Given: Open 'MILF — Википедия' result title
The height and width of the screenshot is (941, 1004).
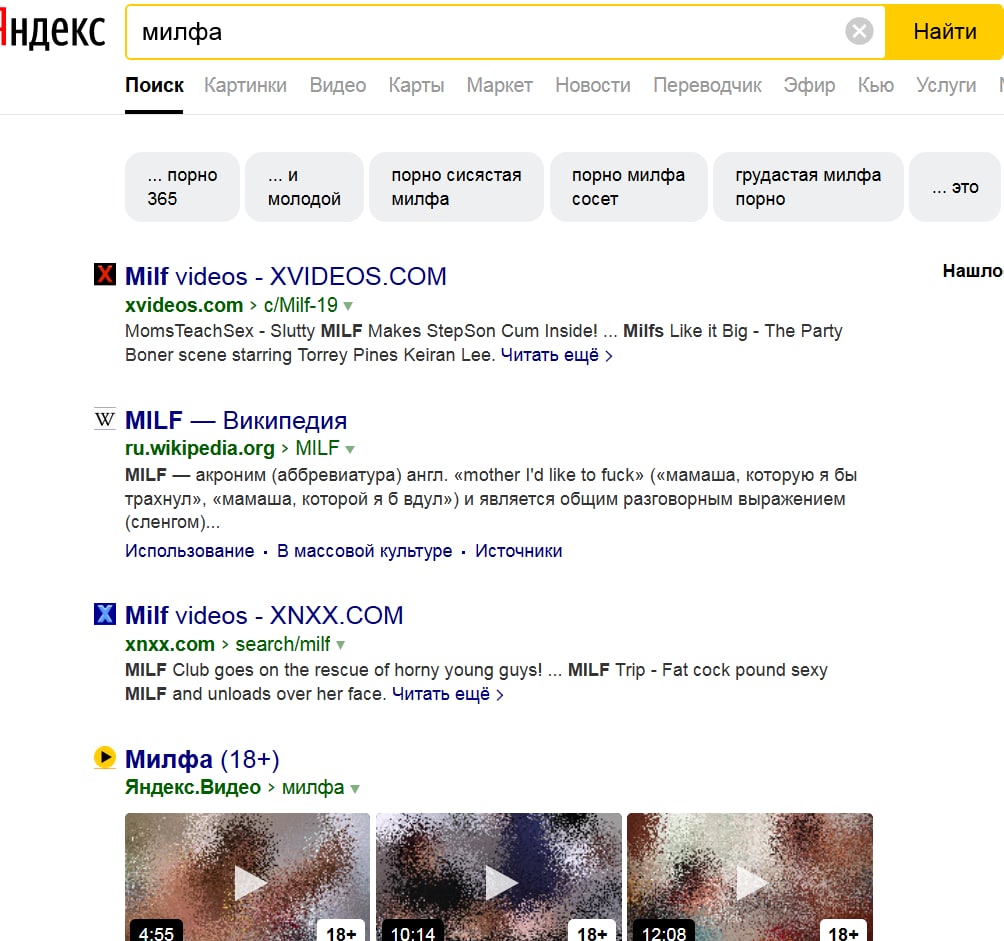Looking at the screenshot, I should pyautogui.click(x=236, y=421).
